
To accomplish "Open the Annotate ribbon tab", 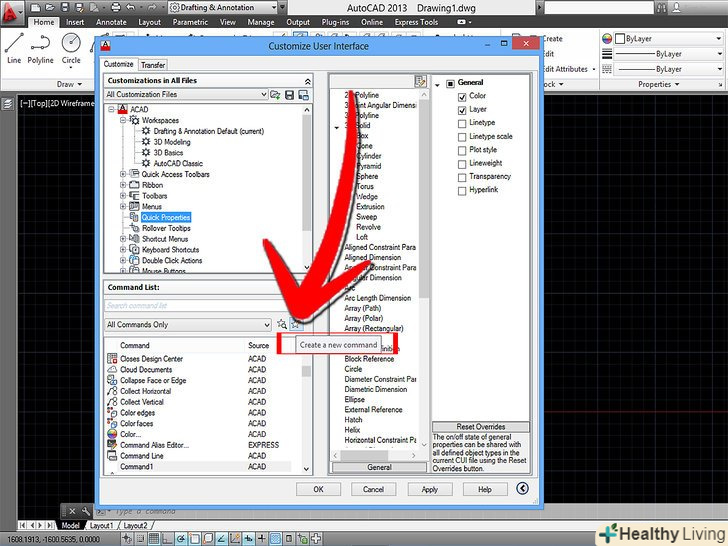I will point(110,21).
